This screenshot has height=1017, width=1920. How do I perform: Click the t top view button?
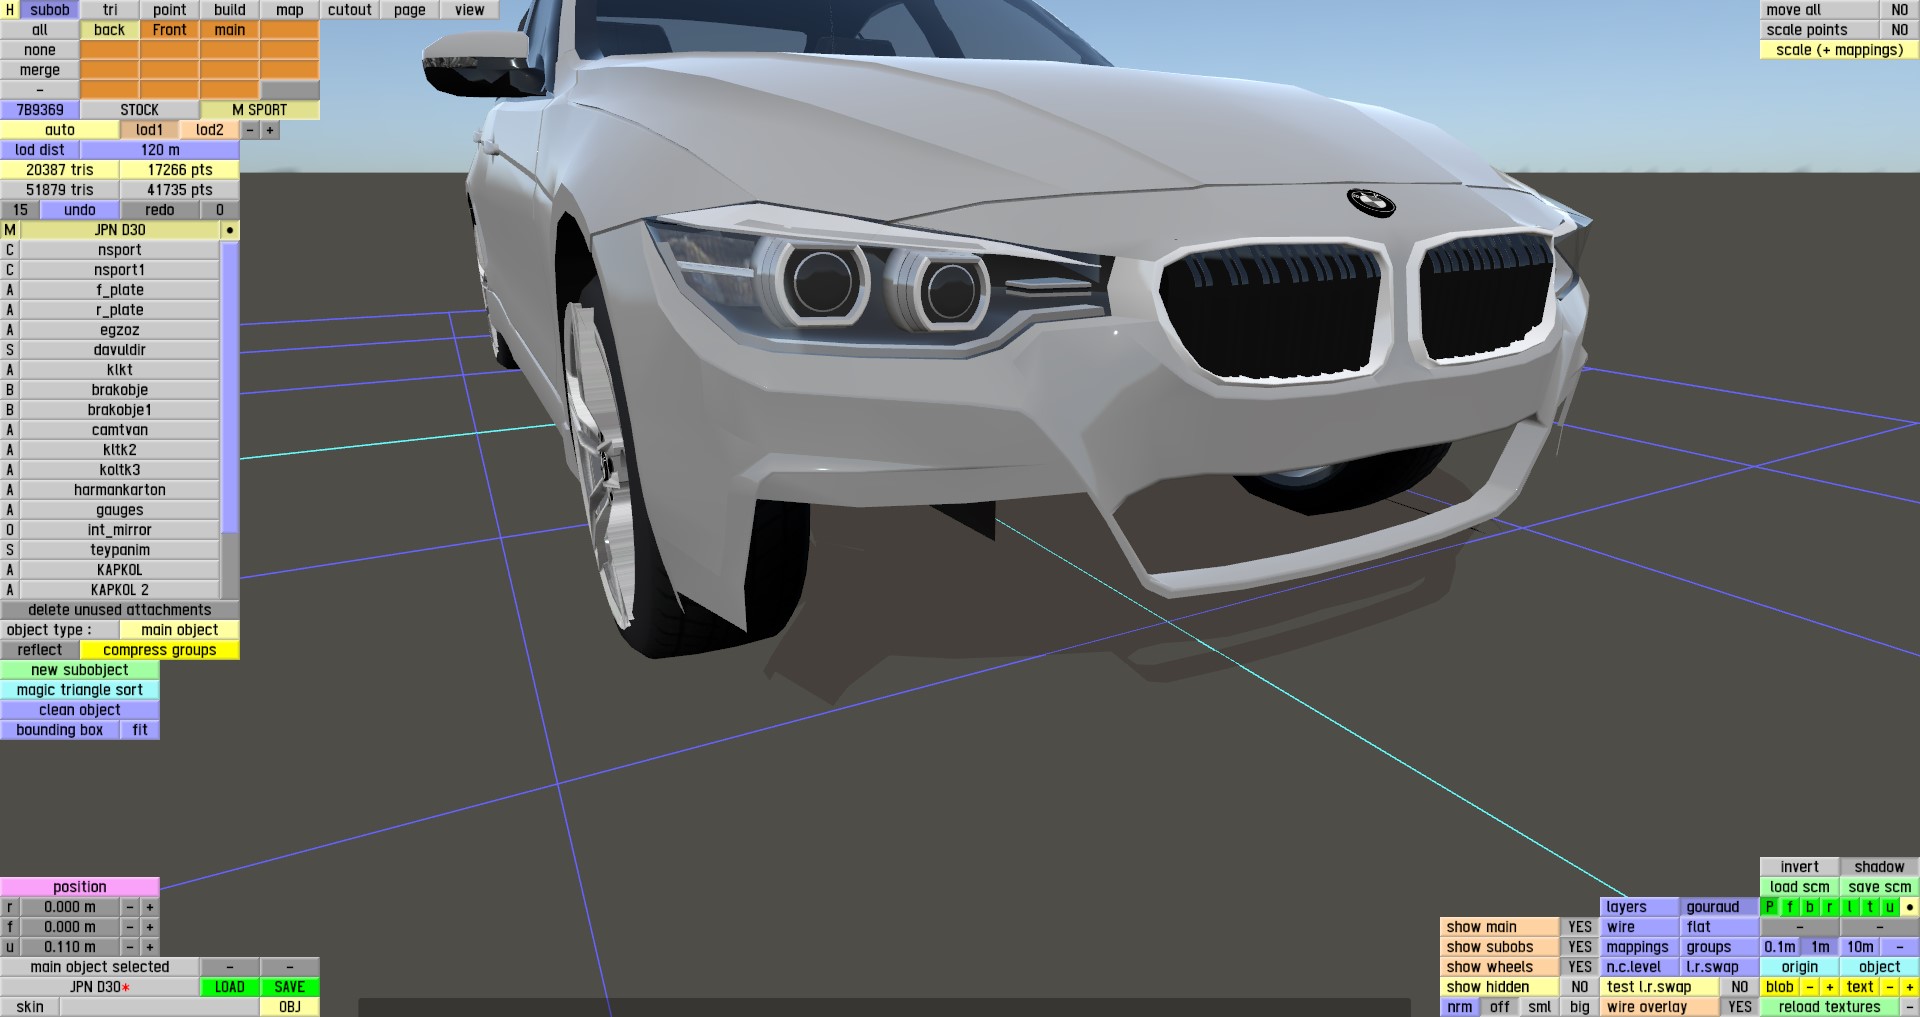point(1870,907)
